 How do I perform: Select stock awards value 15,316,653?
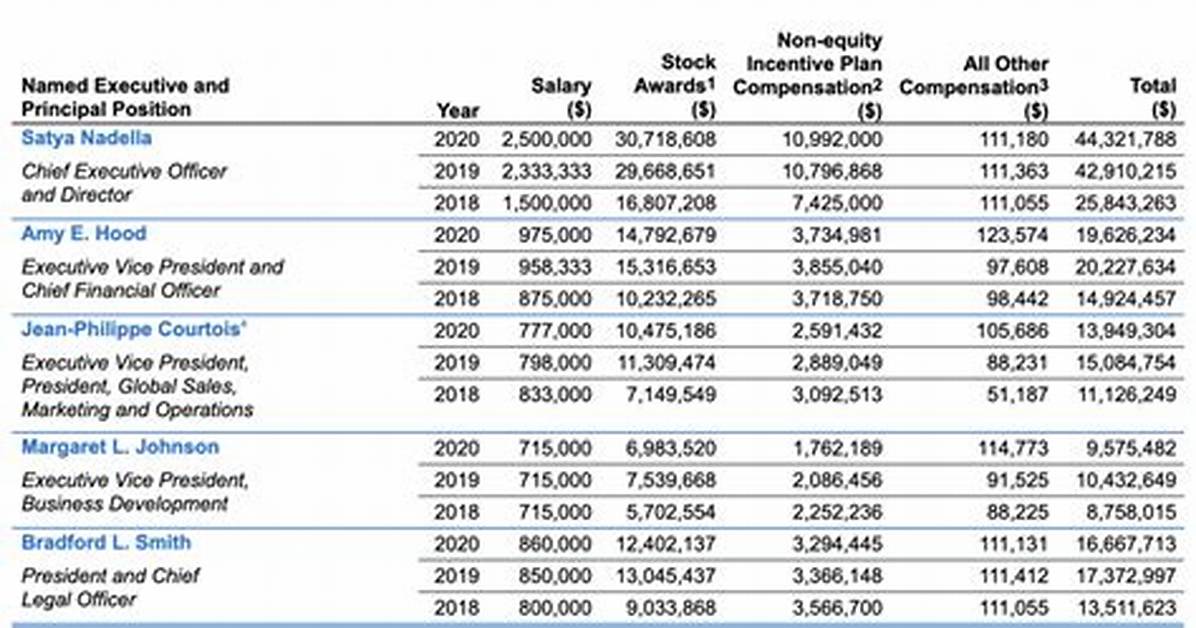666,267
